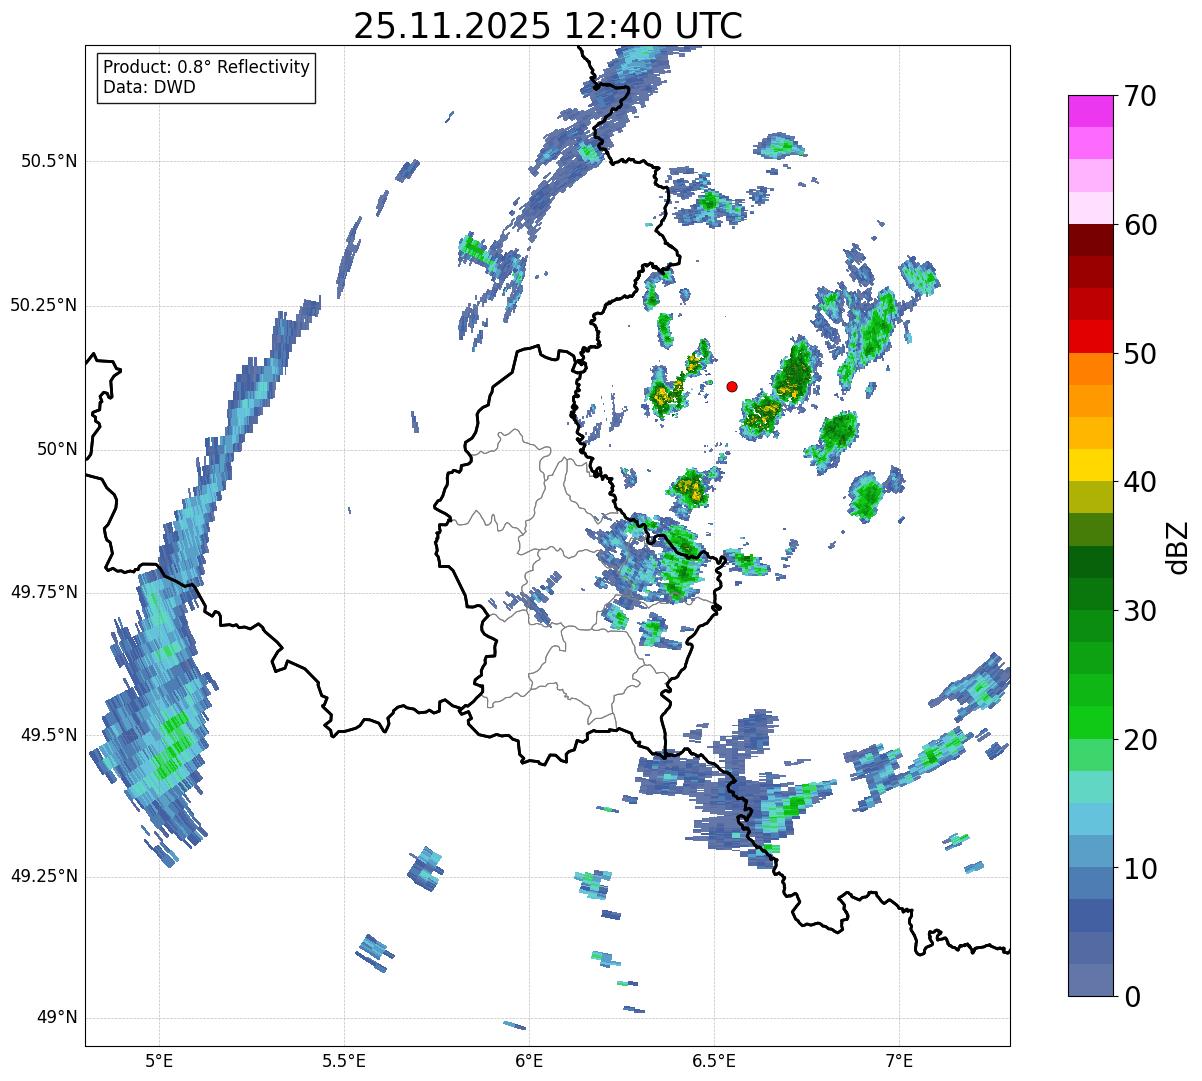Click the 50.5°N latitude label
Image resolution: width=1202 pixels, height=1081 pixels.
[49, 161]
